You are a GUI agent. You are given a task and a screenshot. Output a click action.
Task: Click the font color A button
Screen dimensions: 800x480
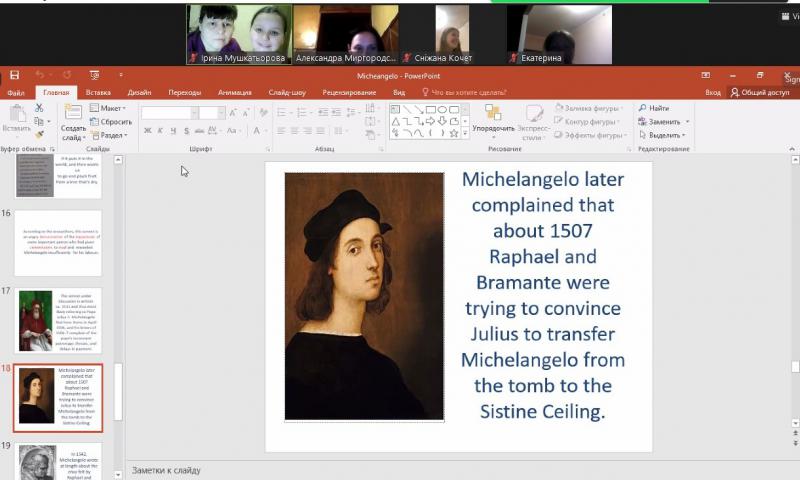257,131
